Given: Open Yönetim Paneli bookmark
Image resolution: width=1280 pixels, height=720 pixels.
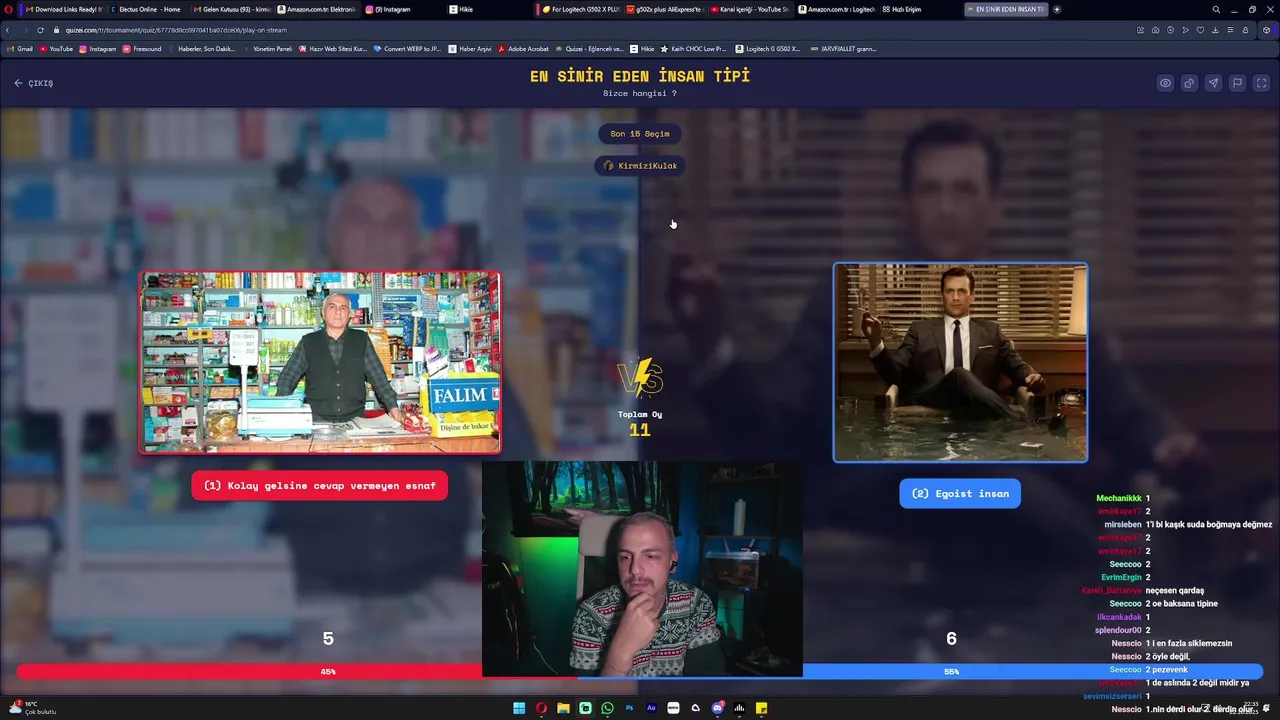Looking at the screenshot, I should [268, 48].
